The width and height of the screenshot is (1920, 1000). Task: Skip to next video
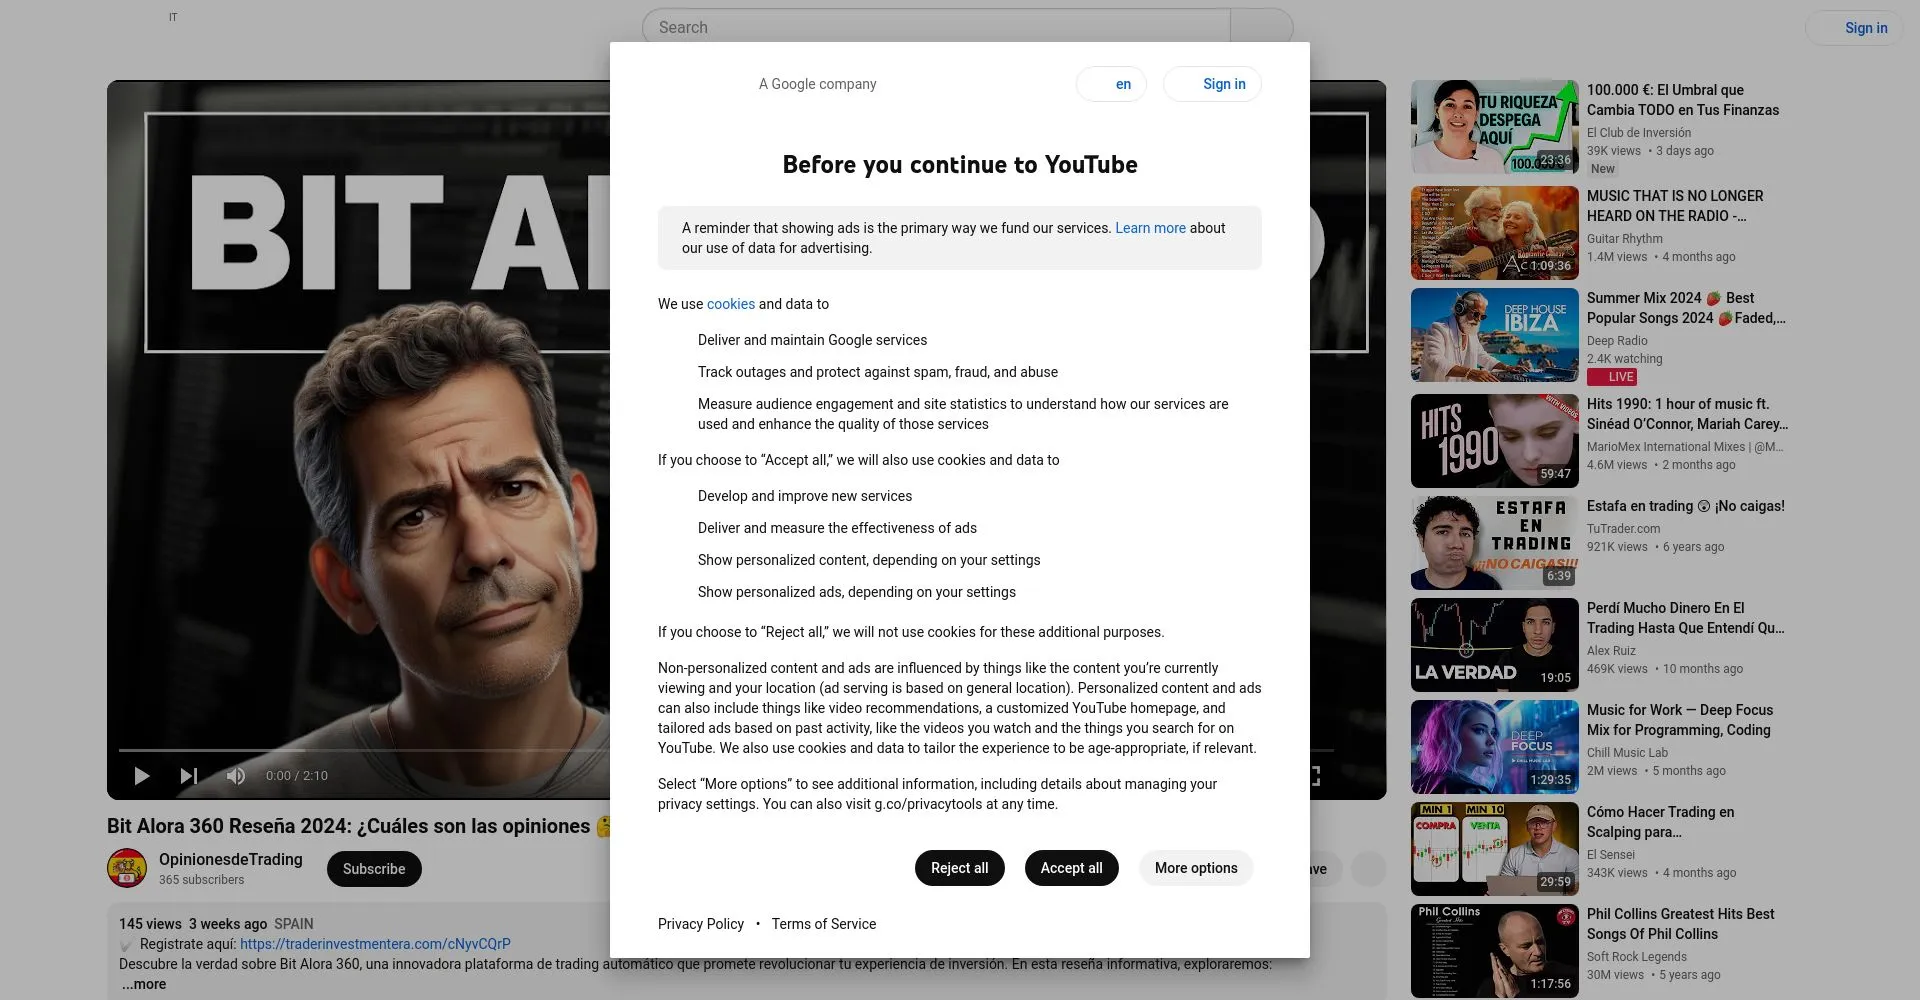189,776
